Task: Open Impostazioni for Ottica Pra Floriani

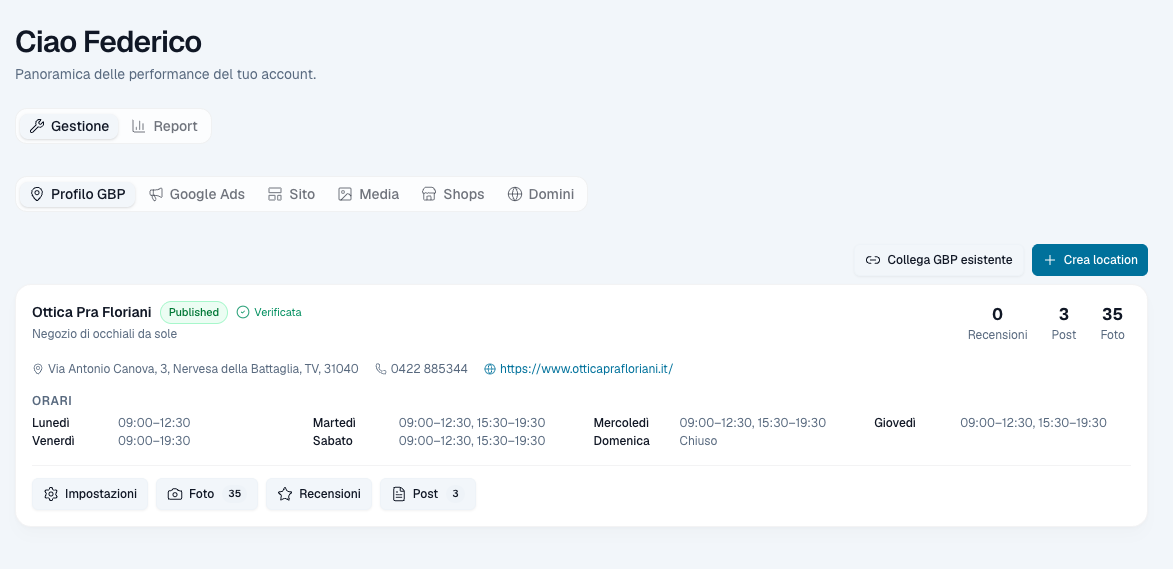Action: [90, 494]
